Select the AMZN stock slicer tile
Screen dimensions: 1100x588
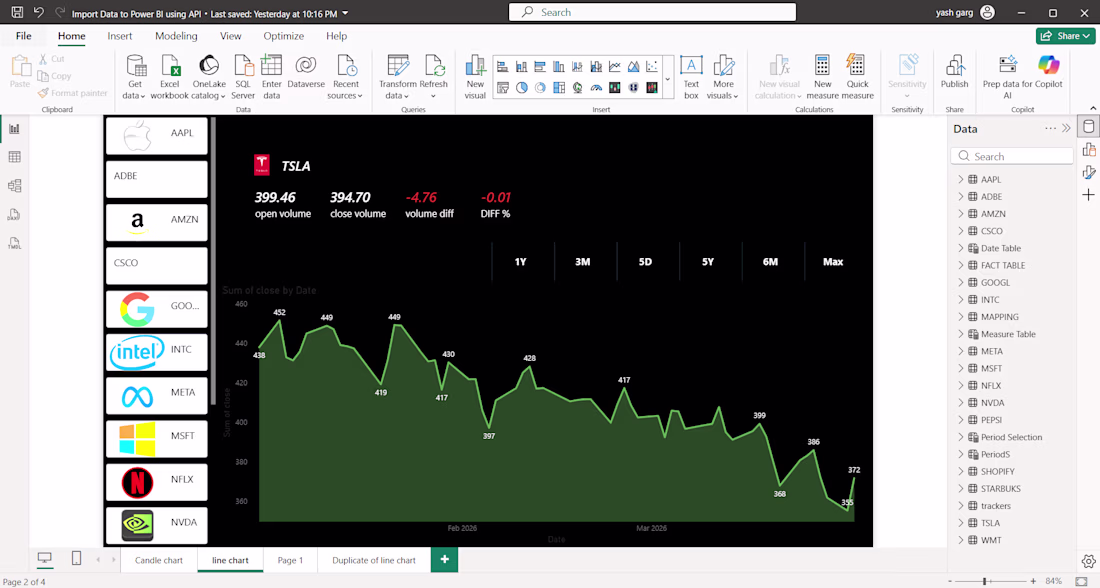(156, 222)
